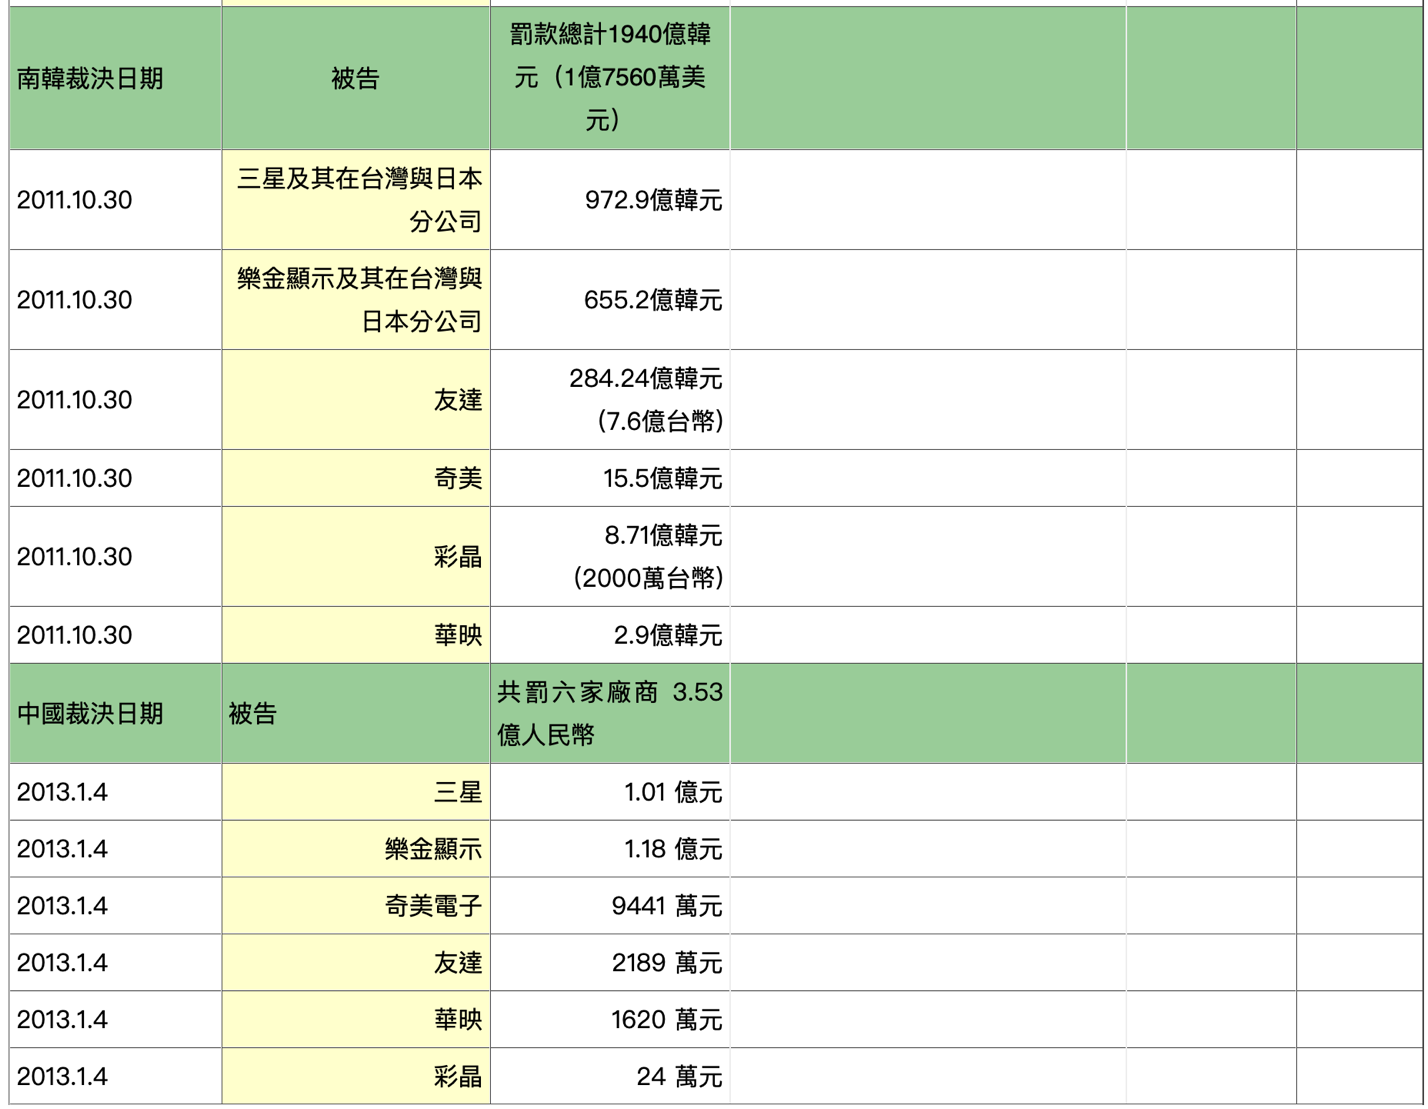Screen dimensions: 1428x1109
Task: Click the 24 萬元 cell
Action: (610, 1077)
